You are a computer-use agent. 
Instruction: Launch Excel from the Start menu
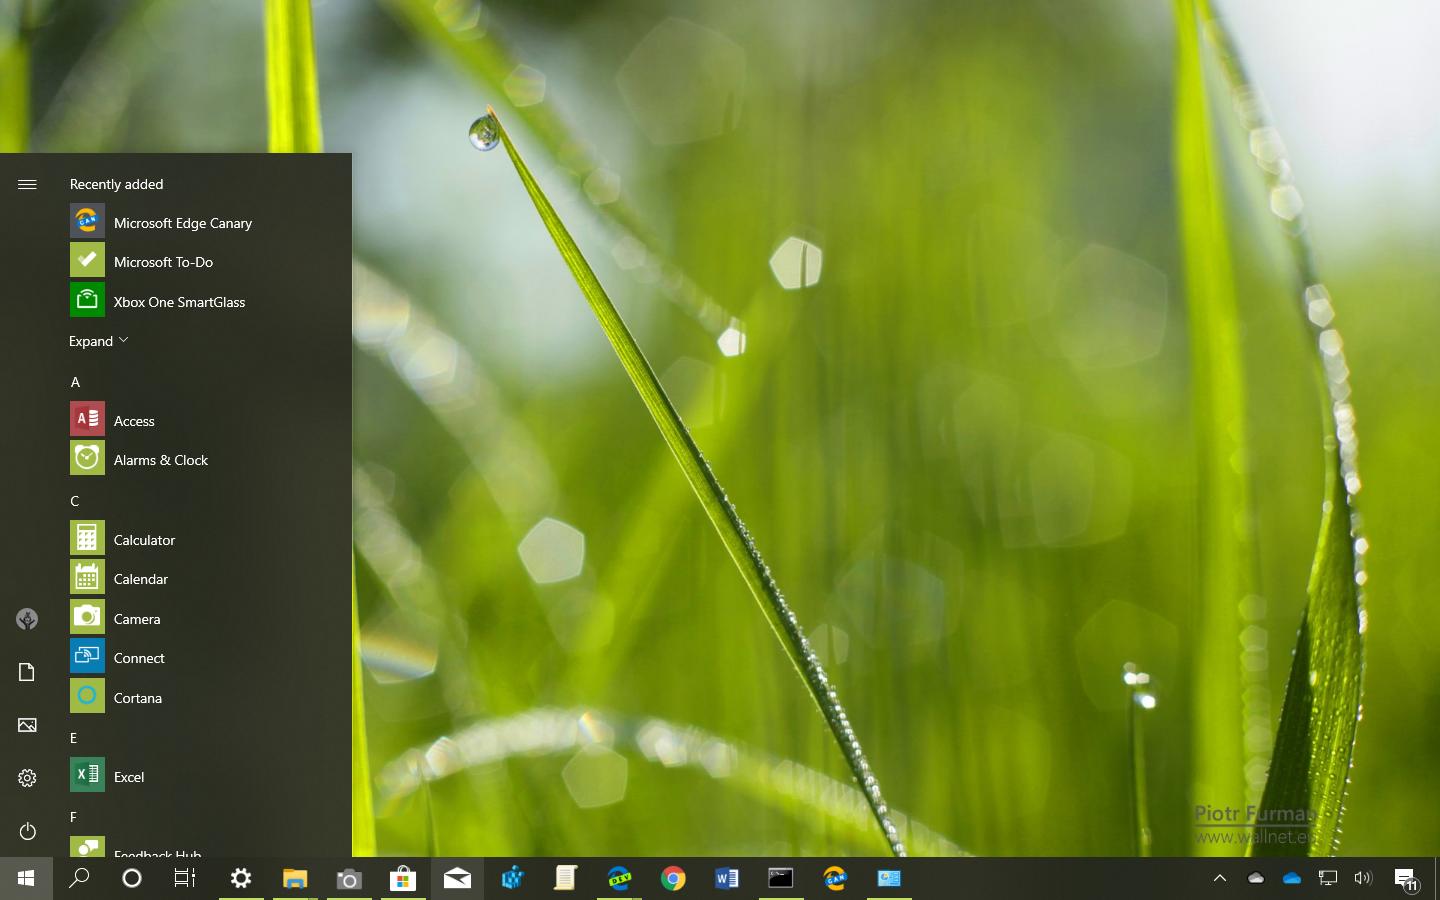[x=130, y=776]
